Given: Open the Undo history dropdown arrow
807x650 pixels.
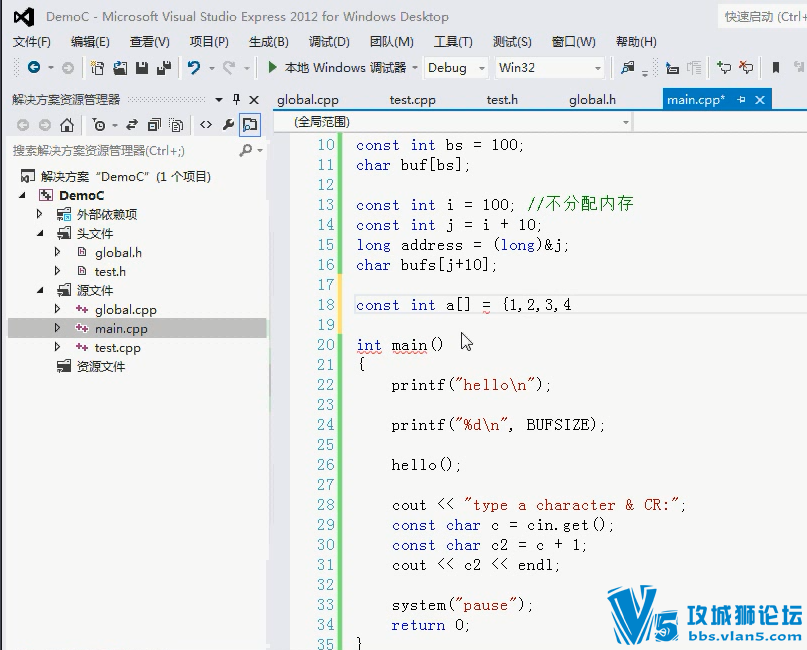Looking at the screenshot, I should tap(212, 67).
